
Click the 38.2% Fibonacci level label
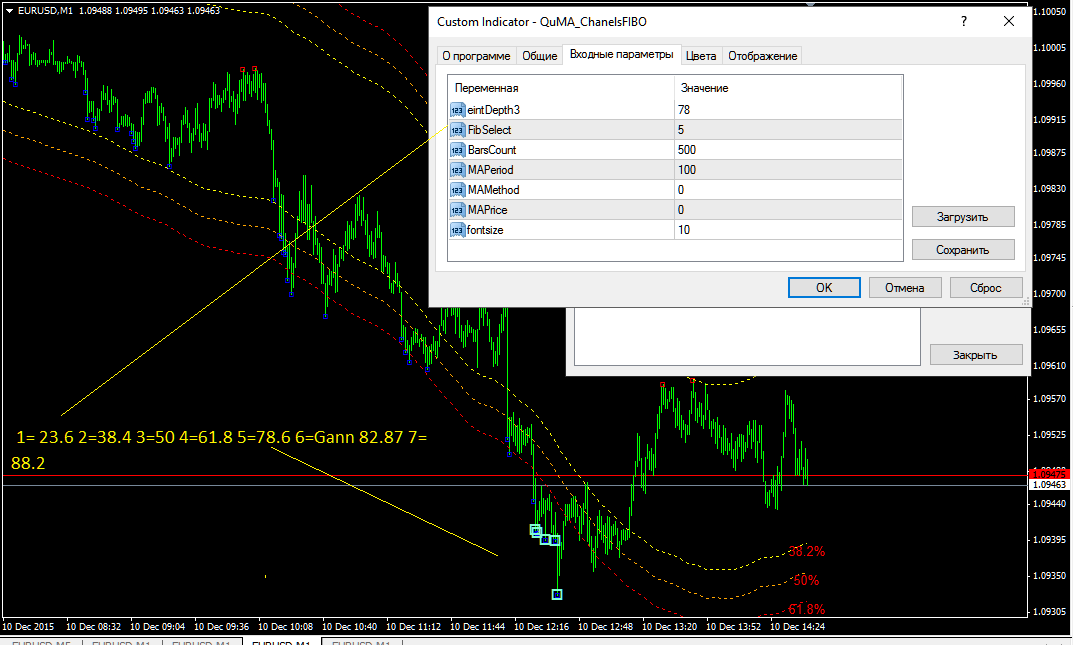click(x=807, y=551)
